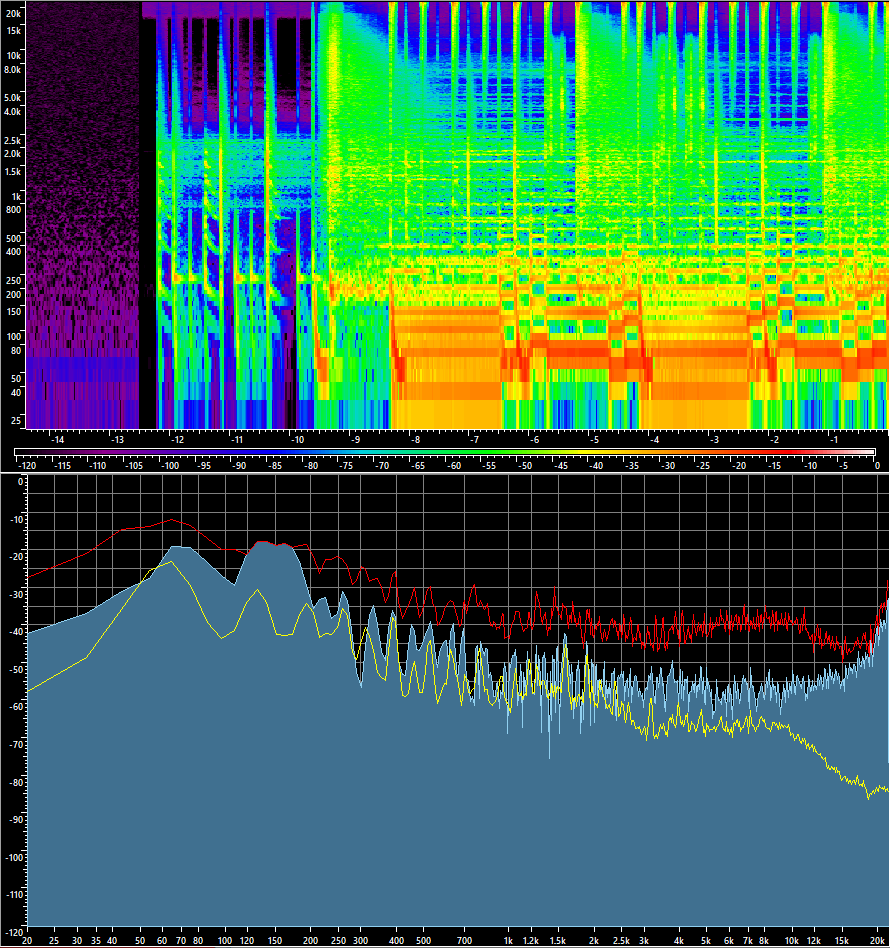Click the 4.0k frequency axis label
Image resolution: width=890 pixels, height=948 pixels.
pyautogui.click(x=12, y=111)
